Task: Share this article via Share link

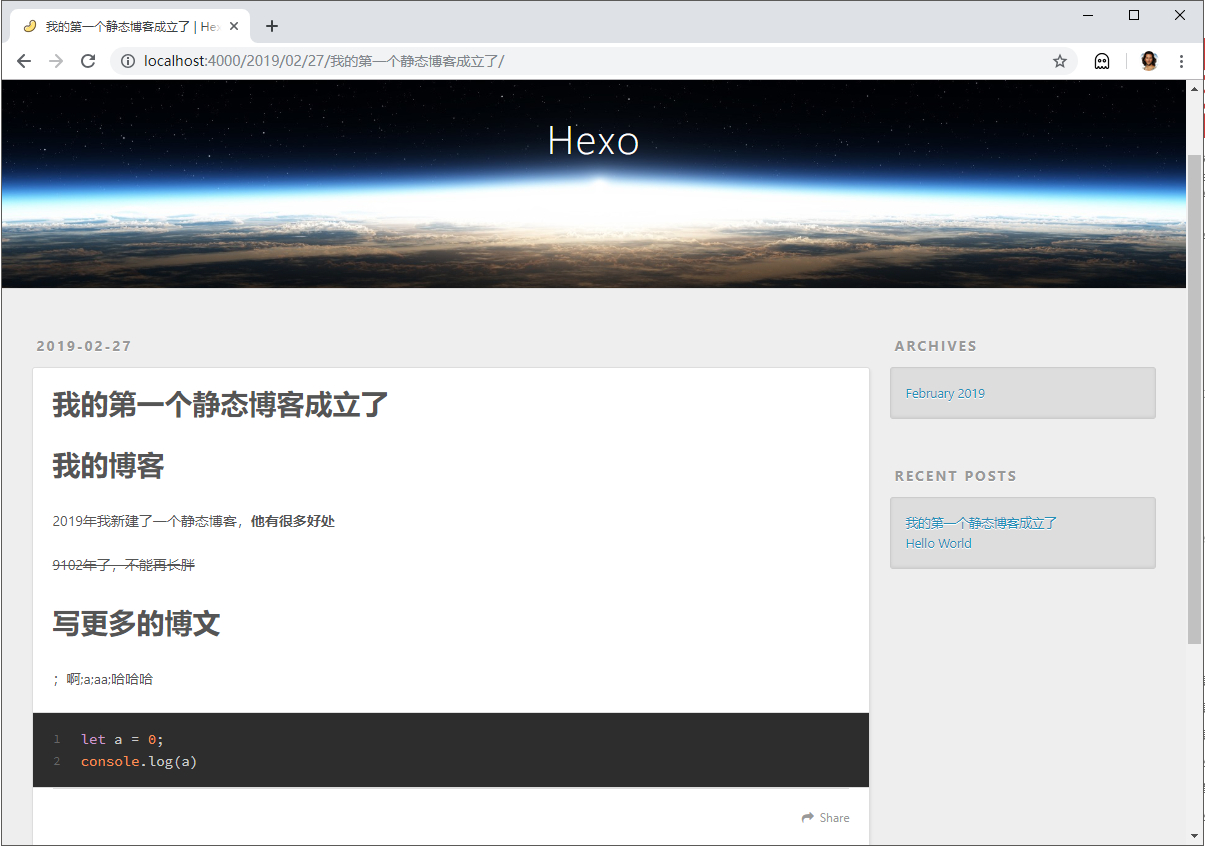Action: (x=825, y=818)
